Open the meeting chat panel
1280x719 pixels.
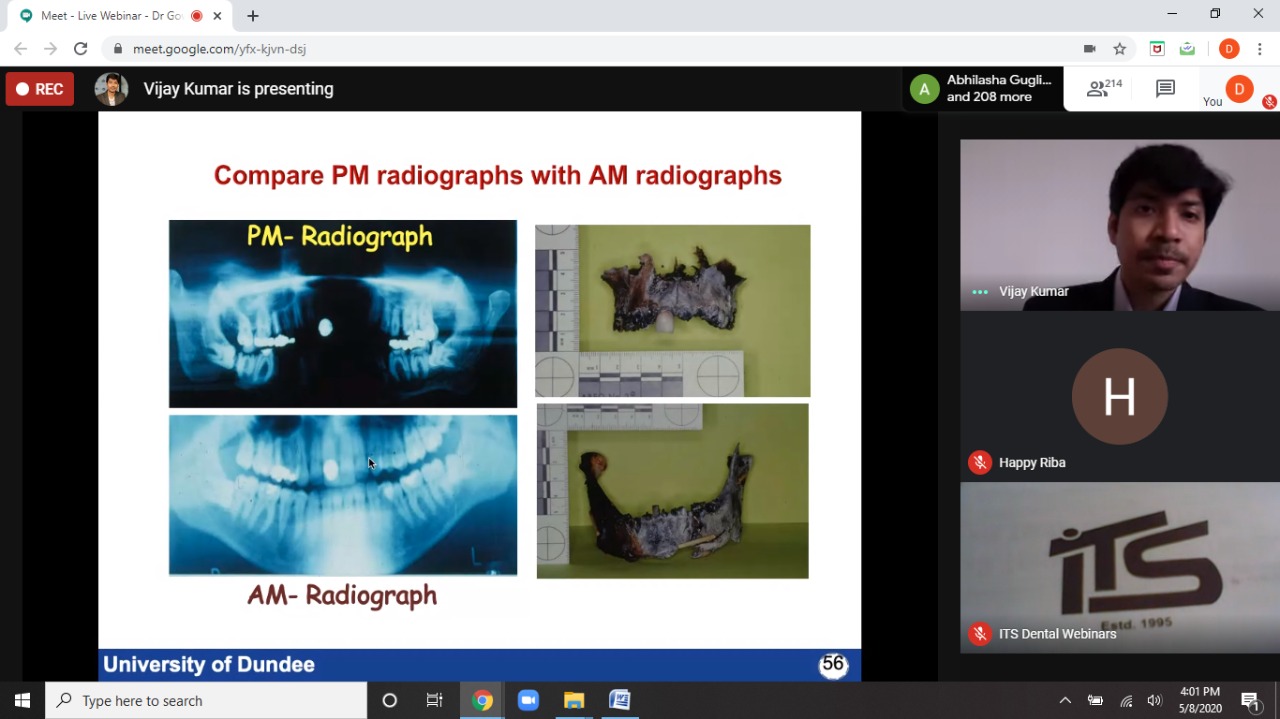(x=1165, y=89)
